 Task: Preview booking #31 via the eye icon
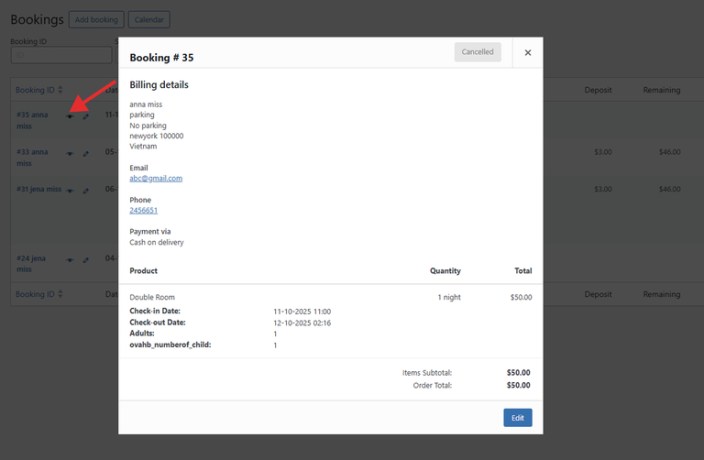click(x=69, y=190)
